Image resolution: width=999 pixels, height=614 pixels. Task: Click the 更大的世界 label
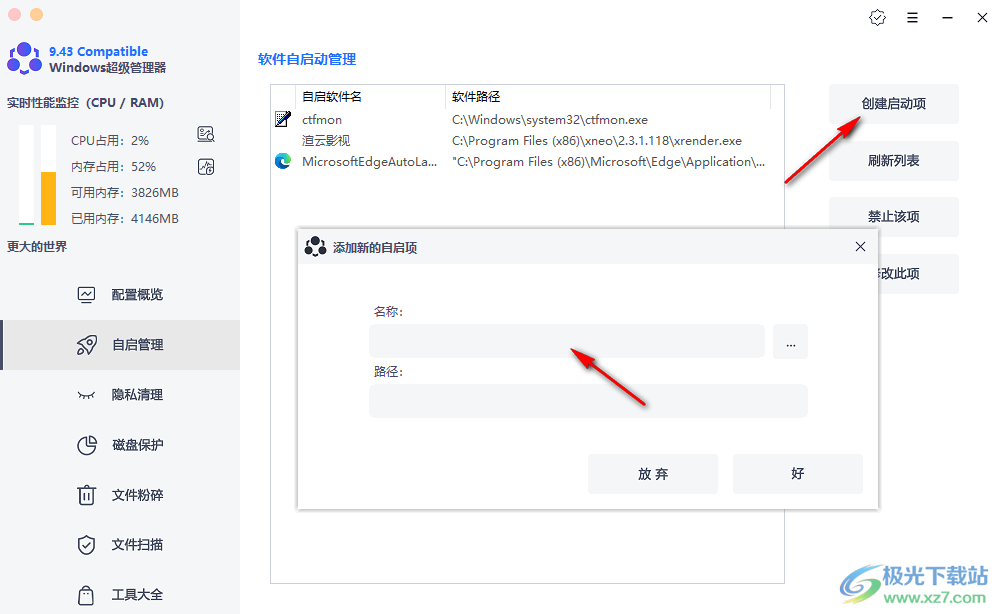tap(37, 246)
